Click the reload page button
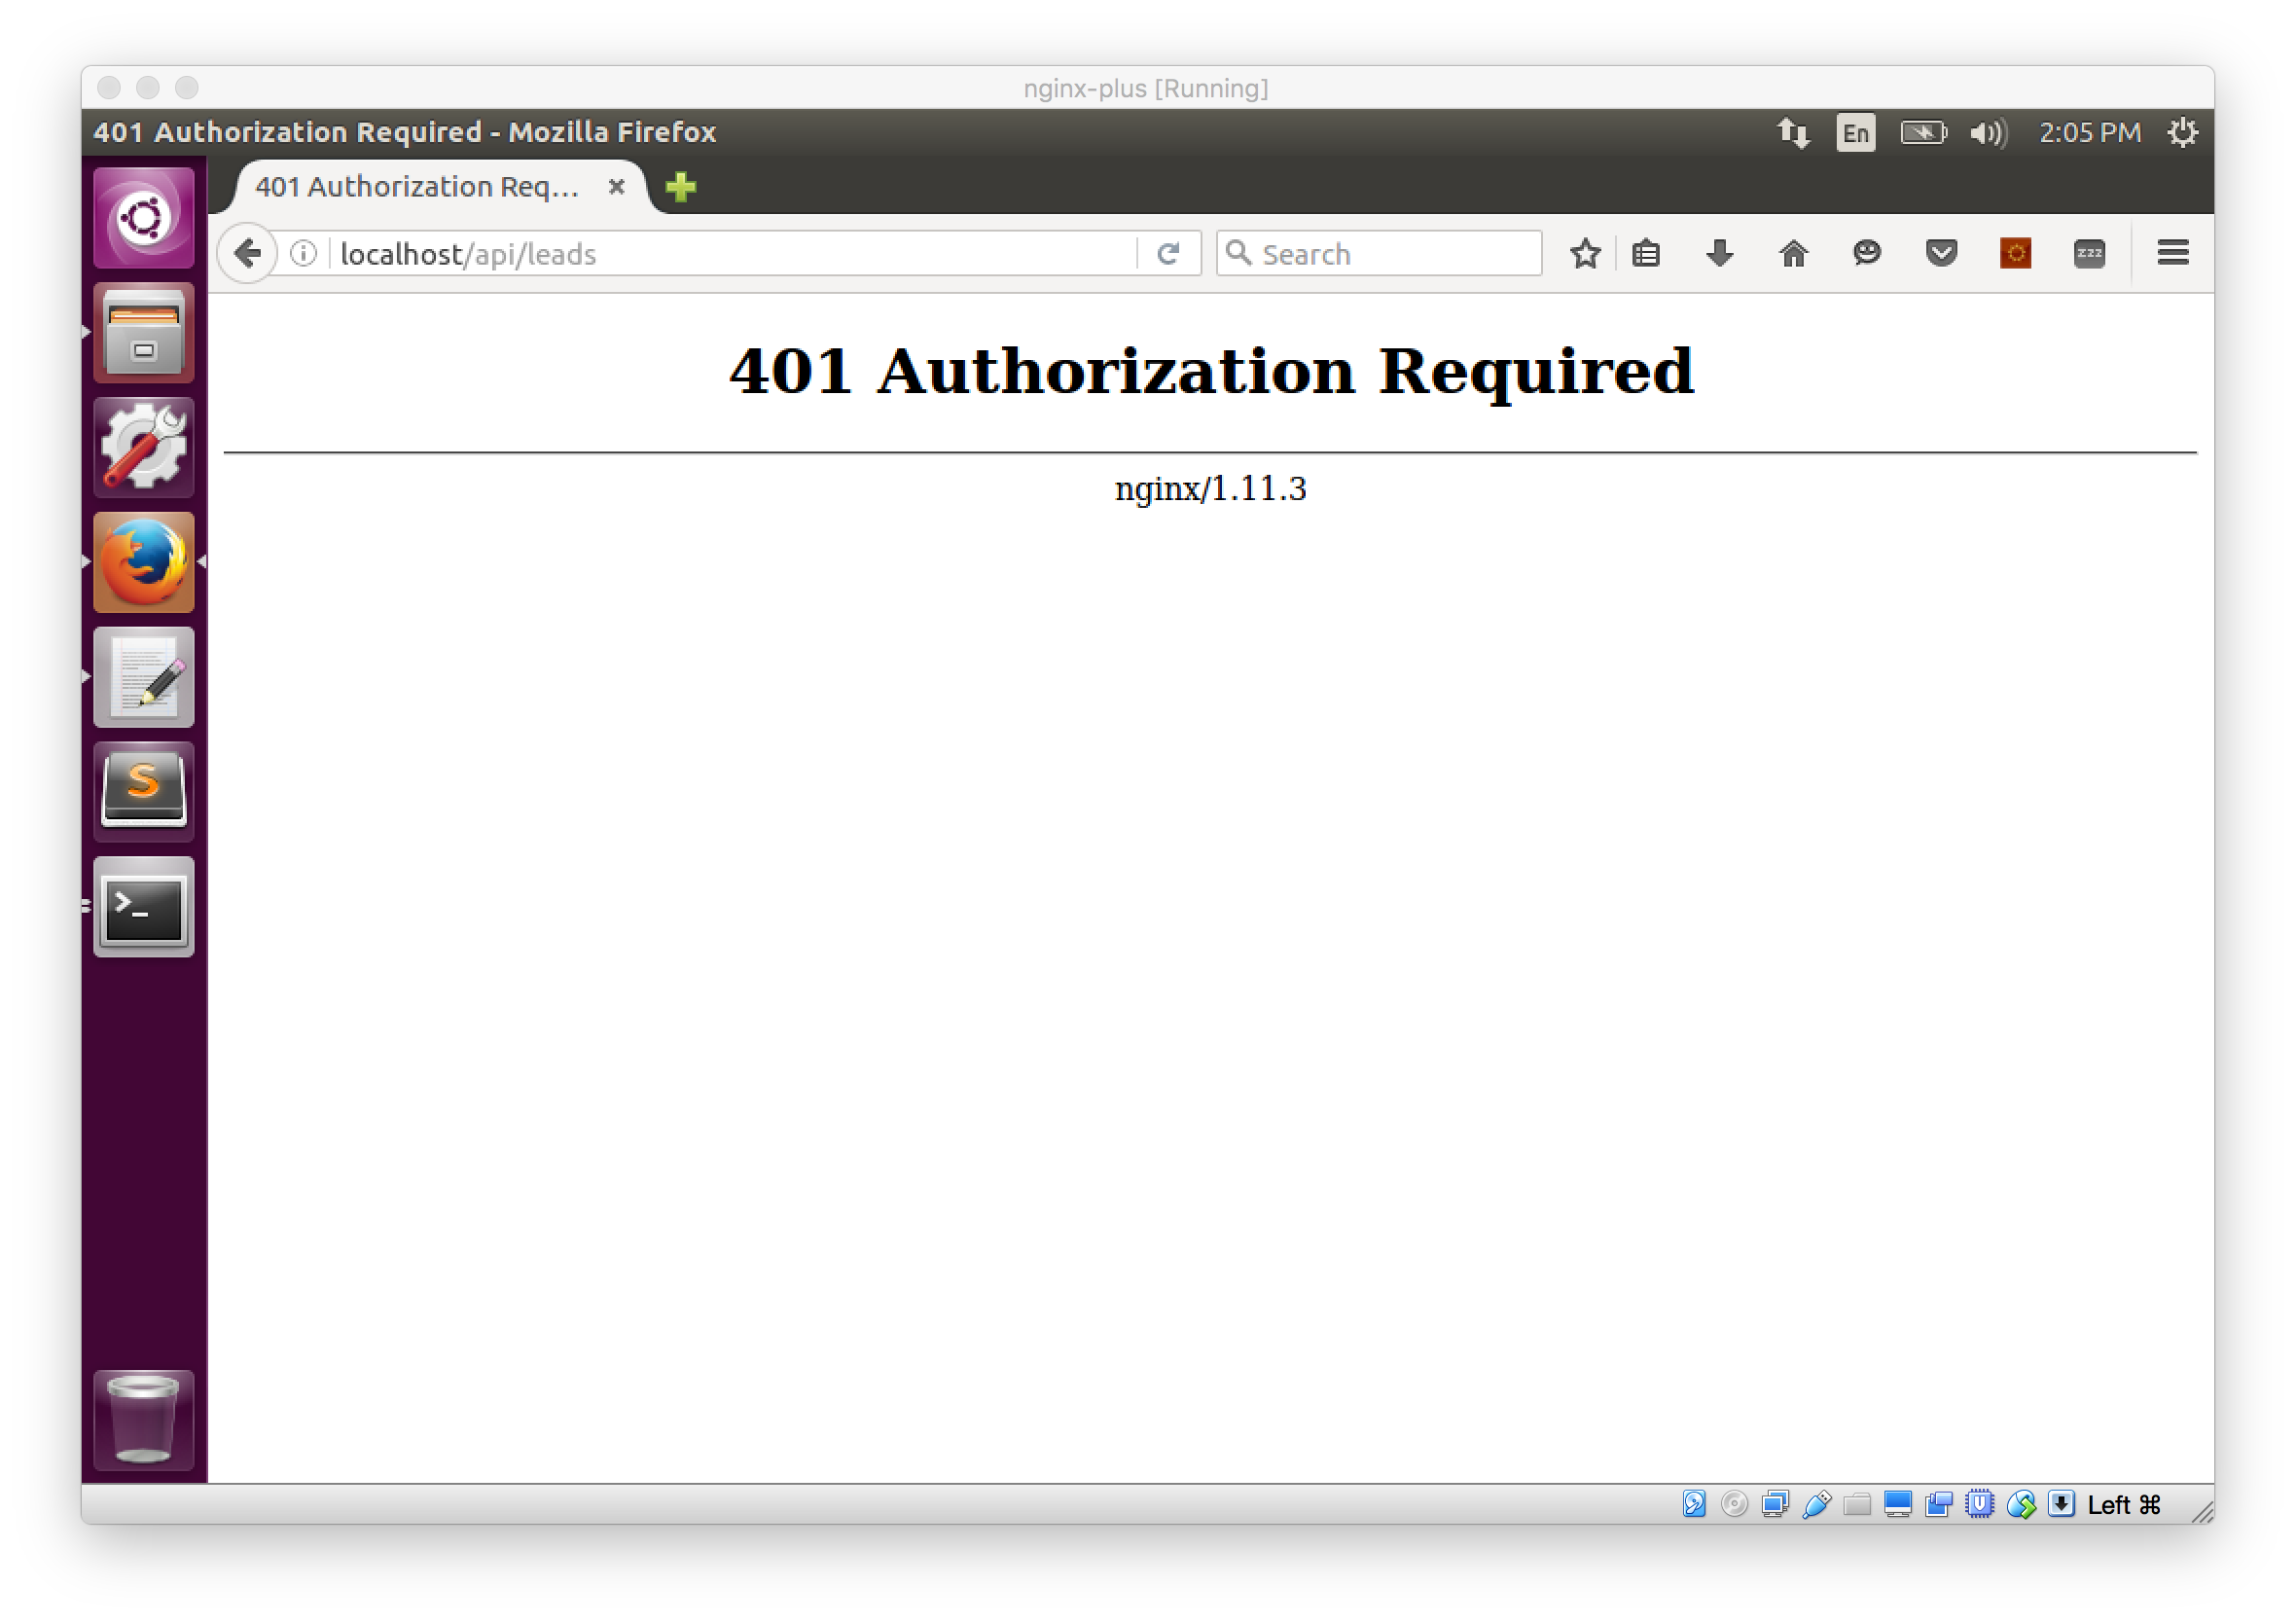The width and height of the screenshot is (2296, 1621). [1166, 253]
